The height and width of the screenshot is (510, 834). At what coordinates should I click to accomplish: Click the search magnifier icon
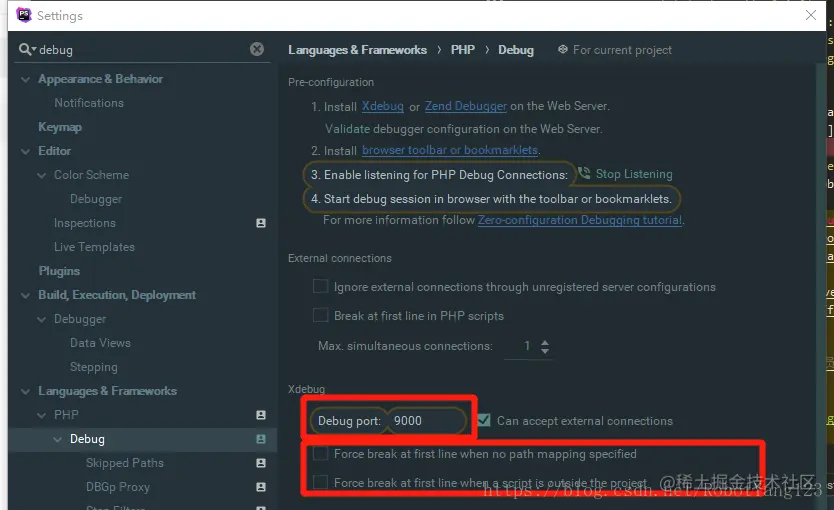[25, 49]
